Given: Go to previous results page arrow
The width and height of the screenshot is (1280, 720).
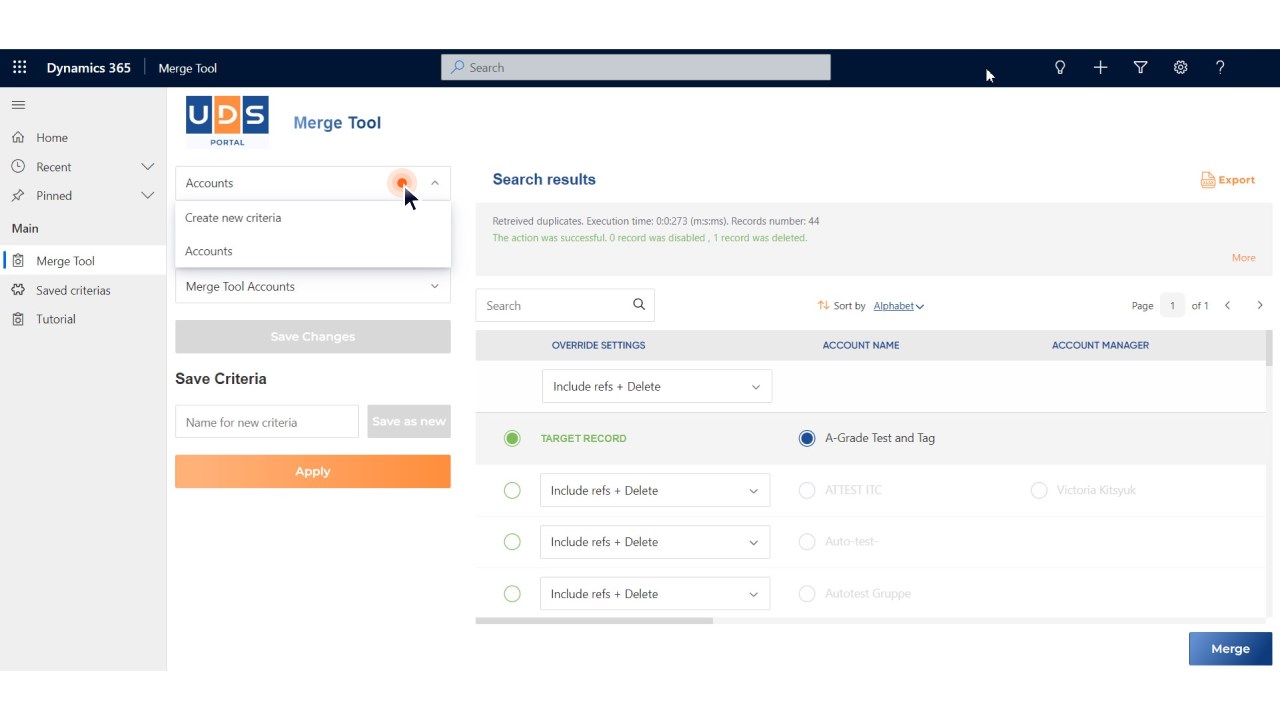Looking at the screenshot, I should pyautogui.click(x=1228, y=306).
